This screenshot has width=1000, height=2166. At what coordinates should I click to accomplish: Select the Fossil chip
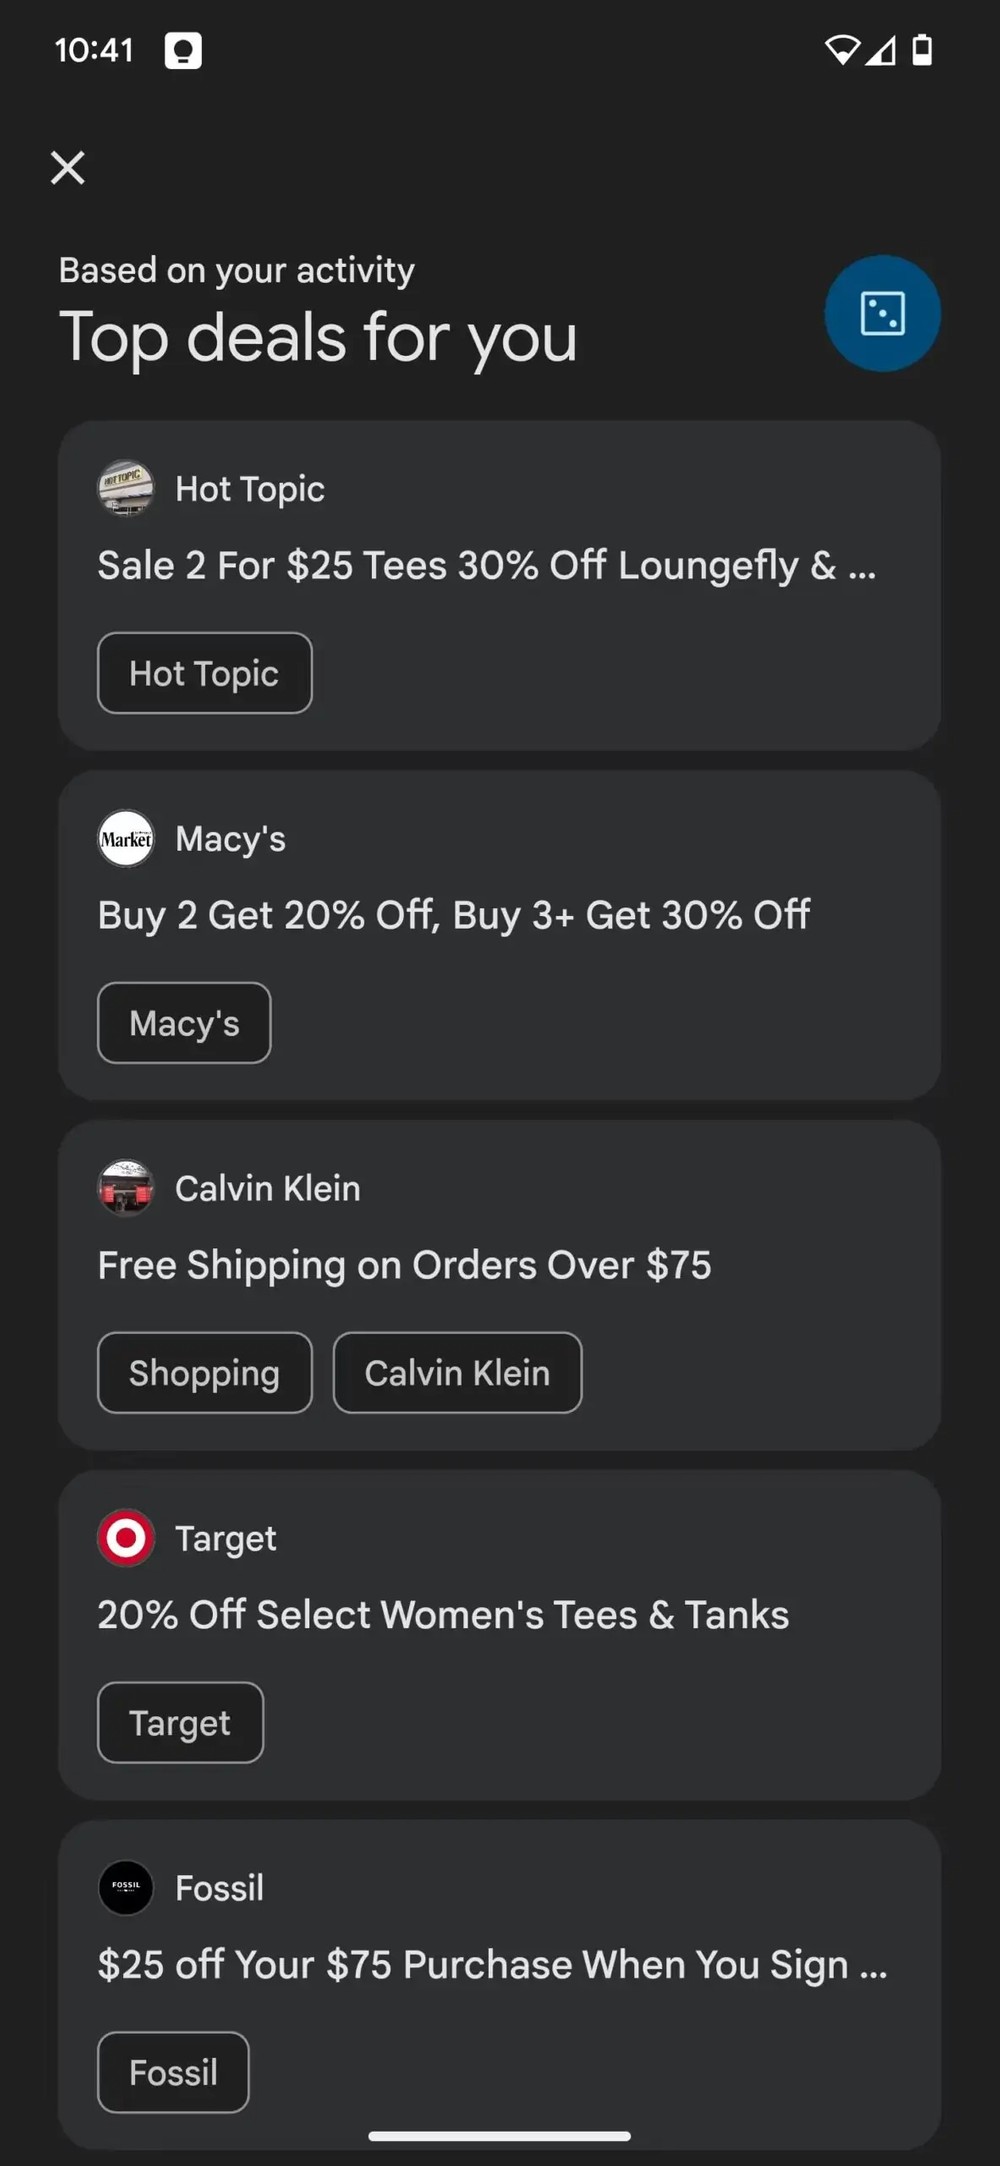pyautogui.click(x=173, y=2073)
